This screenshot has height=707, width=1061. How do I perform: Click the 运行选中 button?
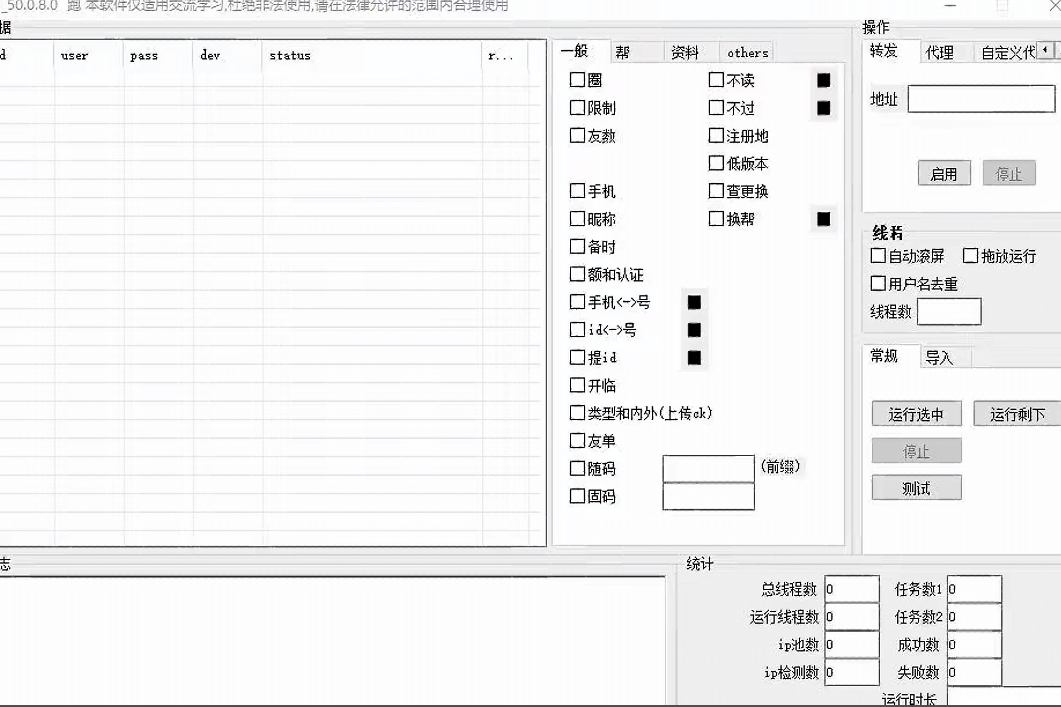pos(916,414)
